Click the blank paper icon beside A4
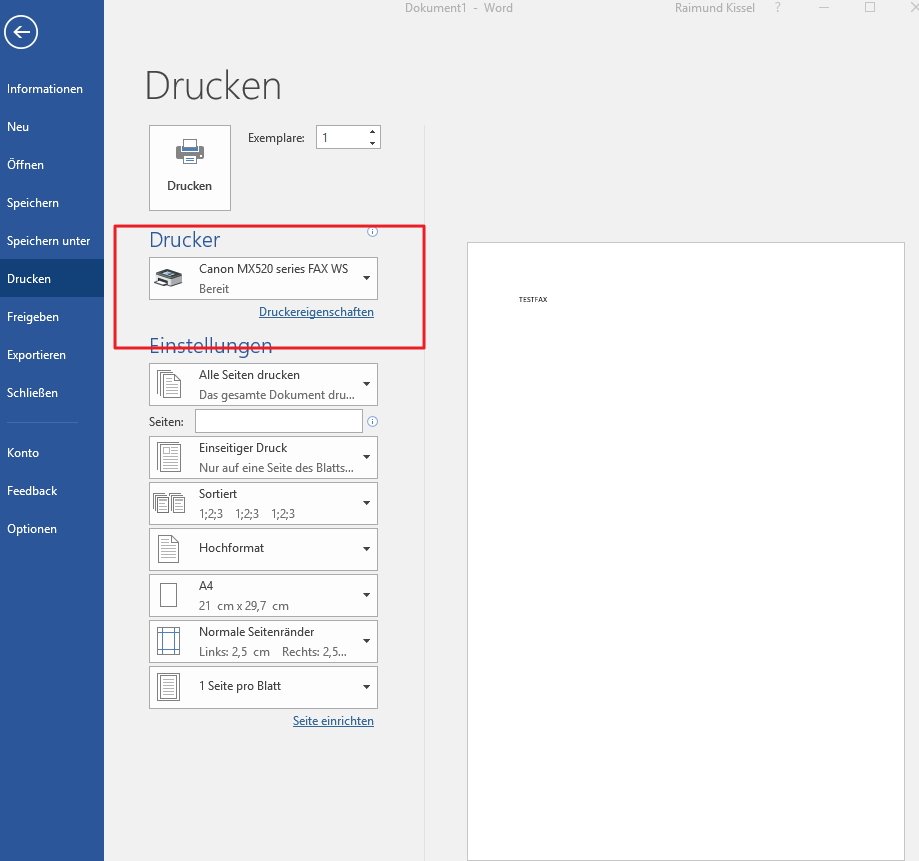919x861 pixels. (169, 595)
